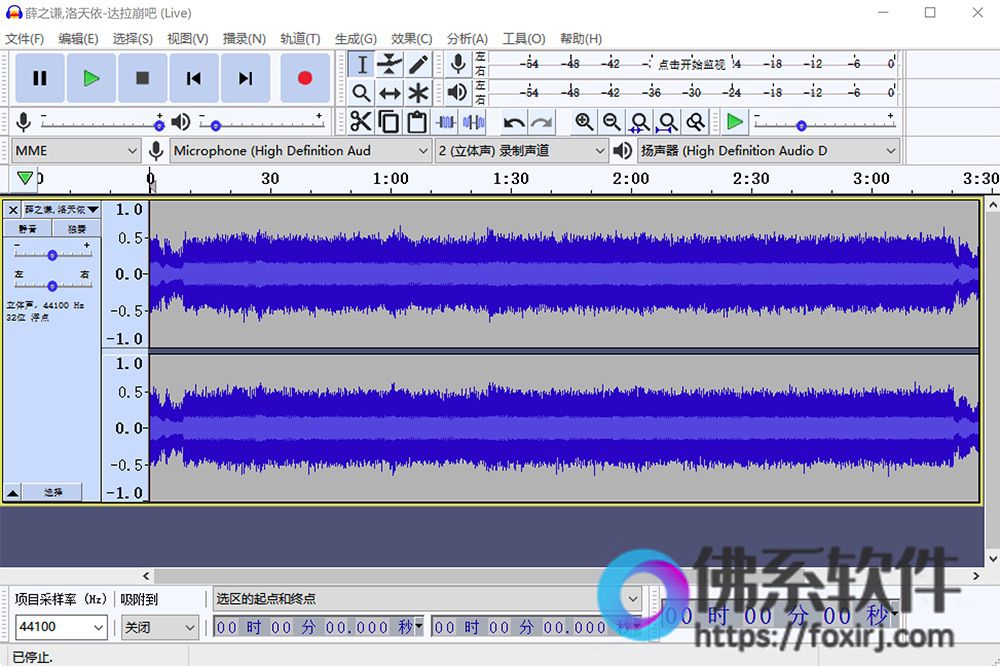The image size is (1000, 666).
Task: Open the 分析(A) menu
Action: [467, 39]
